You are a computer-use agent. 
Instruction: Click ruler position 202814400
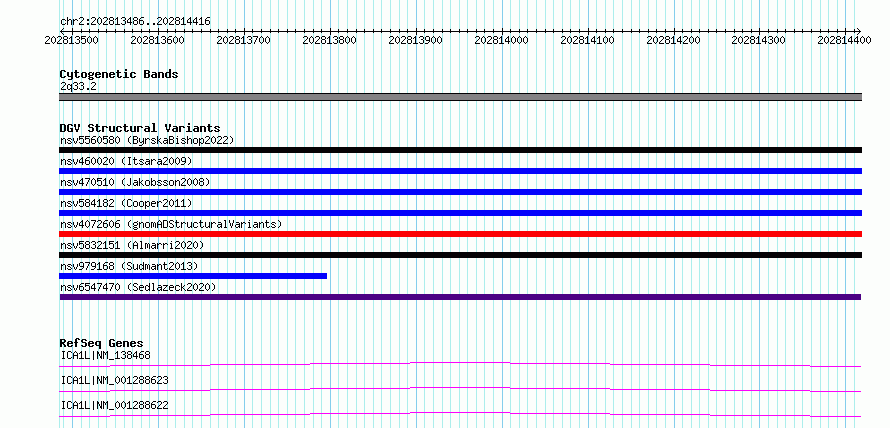coord(845,40)
